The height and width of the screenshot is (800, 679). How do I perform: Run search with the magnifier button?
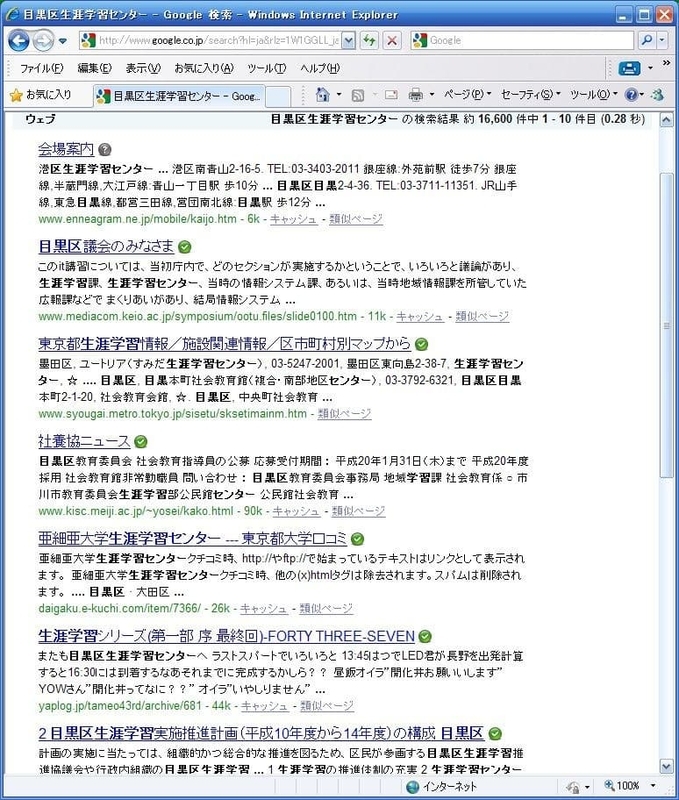click(x=646, y=40)
